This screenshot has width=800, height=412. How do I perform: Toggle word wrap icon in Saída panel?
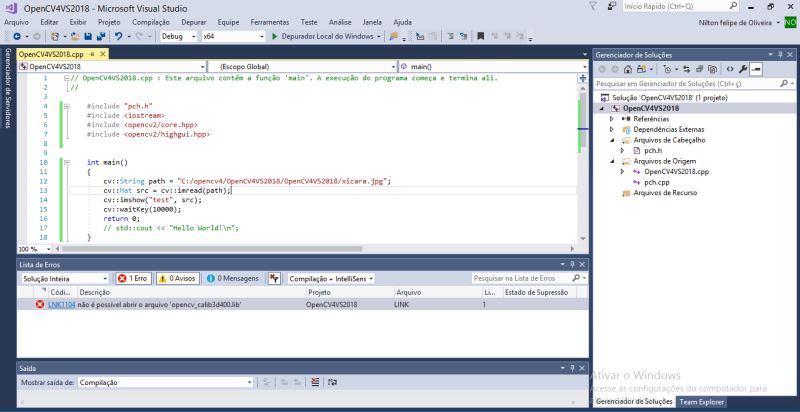coord(332,382)
